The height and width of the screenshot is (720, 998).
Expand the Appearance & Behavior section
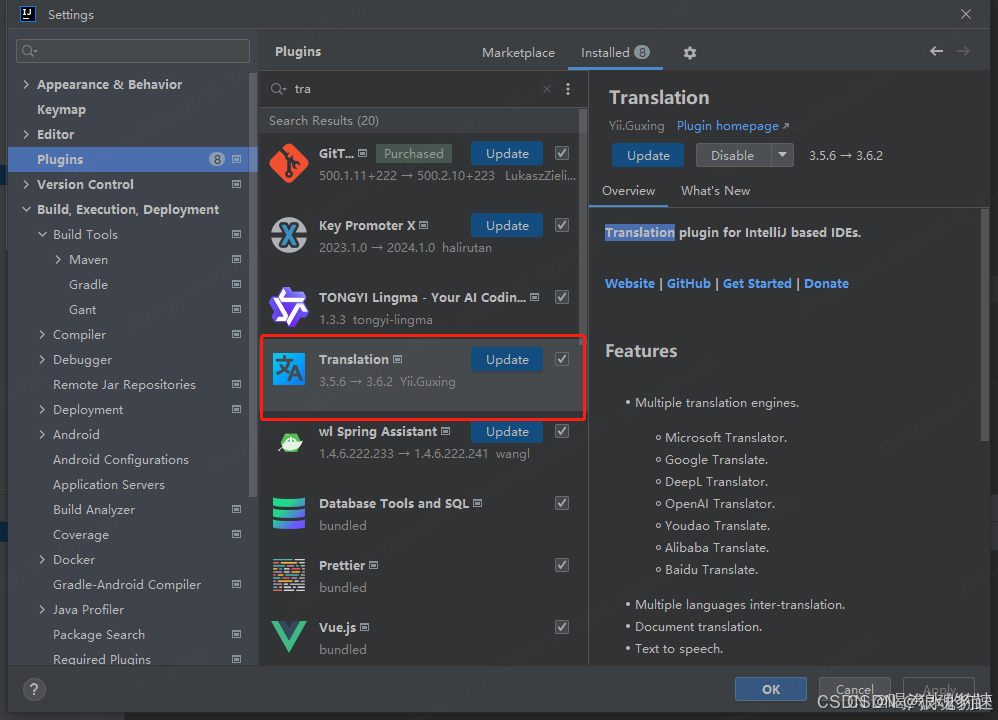coord(26,85)
